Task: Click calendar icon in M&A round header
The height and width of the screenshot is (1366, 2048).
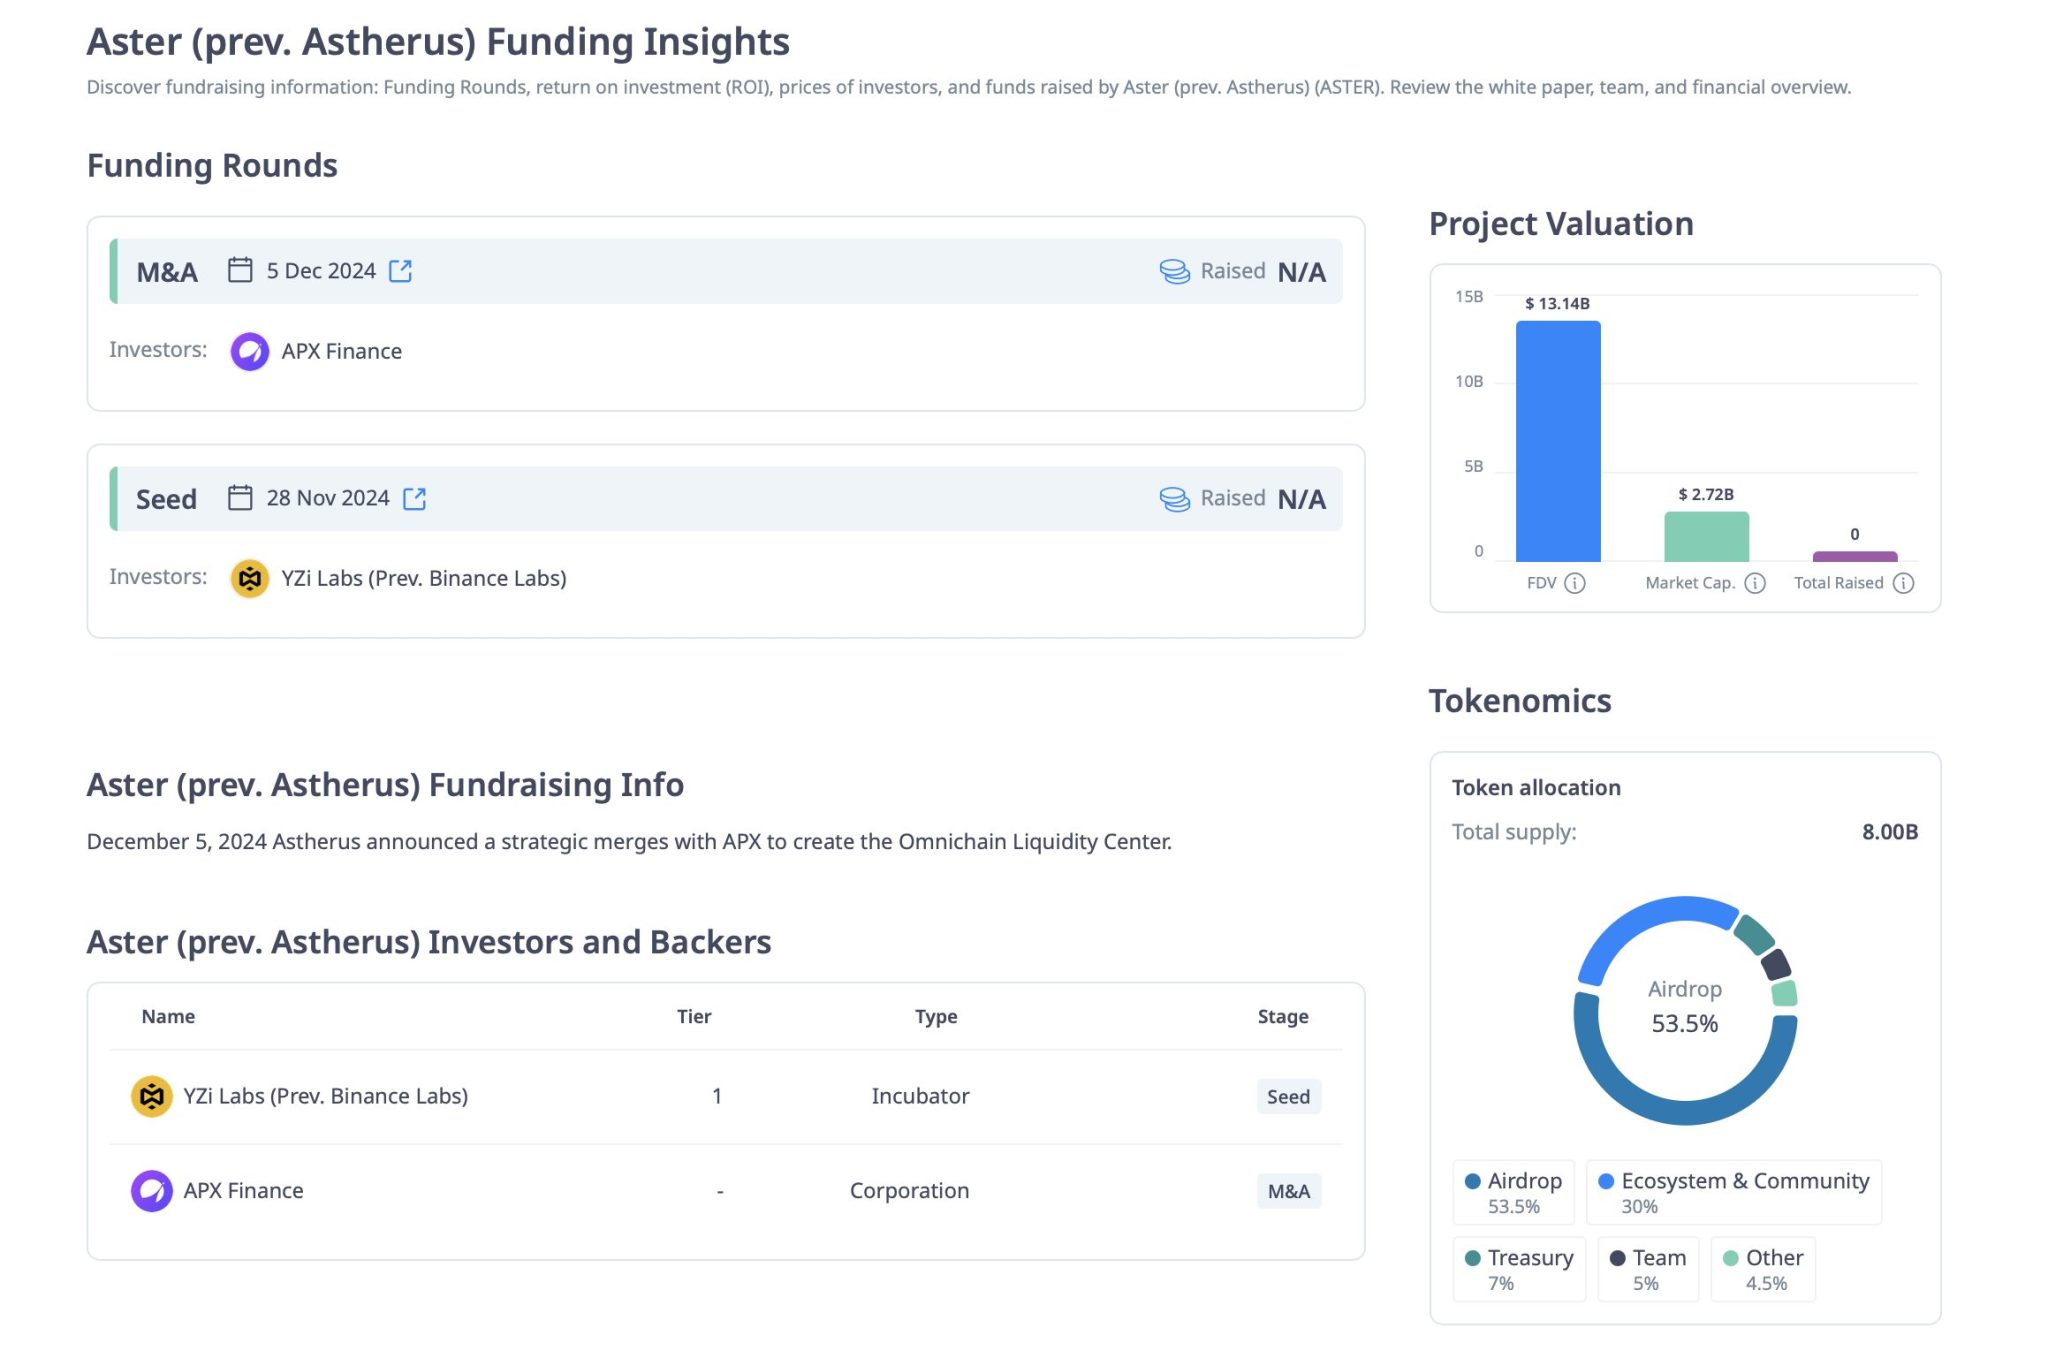Action: point(240,270)
